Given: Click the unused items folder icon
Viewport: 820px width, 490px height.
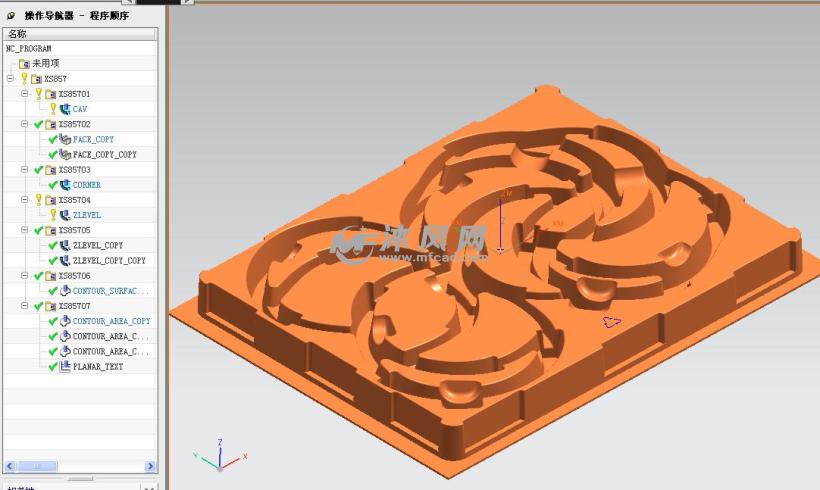Looking at the screenshot, I should tap(24, 64).
